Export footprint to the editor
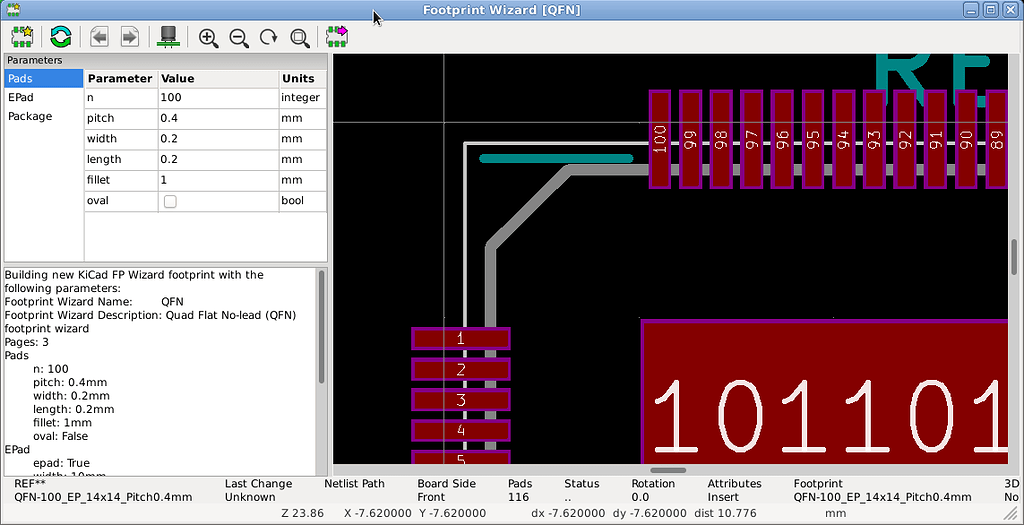Image resolution: width=1024 pixels, height=525 pixels. tap(337, 37)
